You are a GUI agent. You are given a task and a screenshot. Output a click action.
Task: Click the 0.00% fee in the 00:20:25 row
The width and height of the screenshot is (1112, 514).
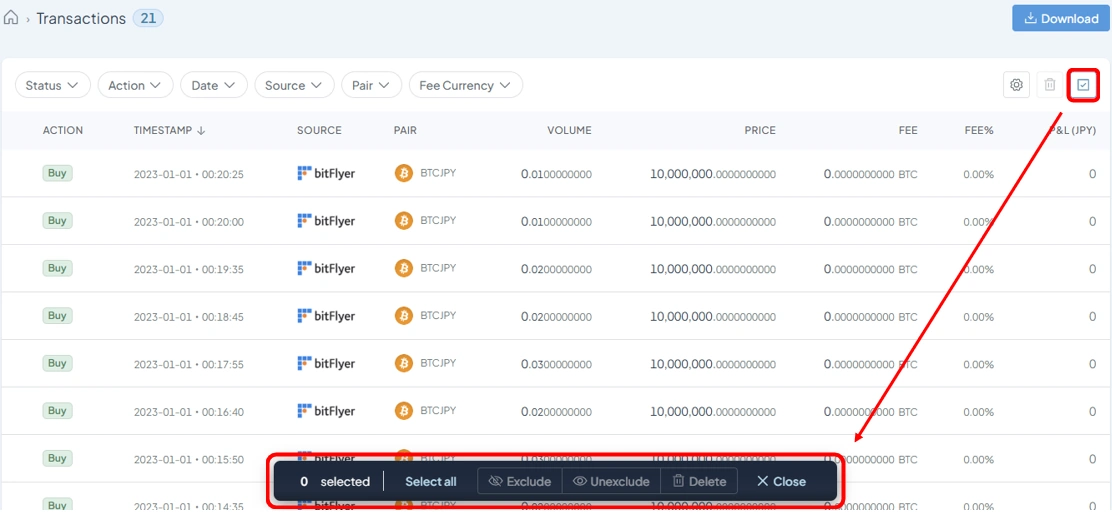pyautogui.click(x=978, y=174)
